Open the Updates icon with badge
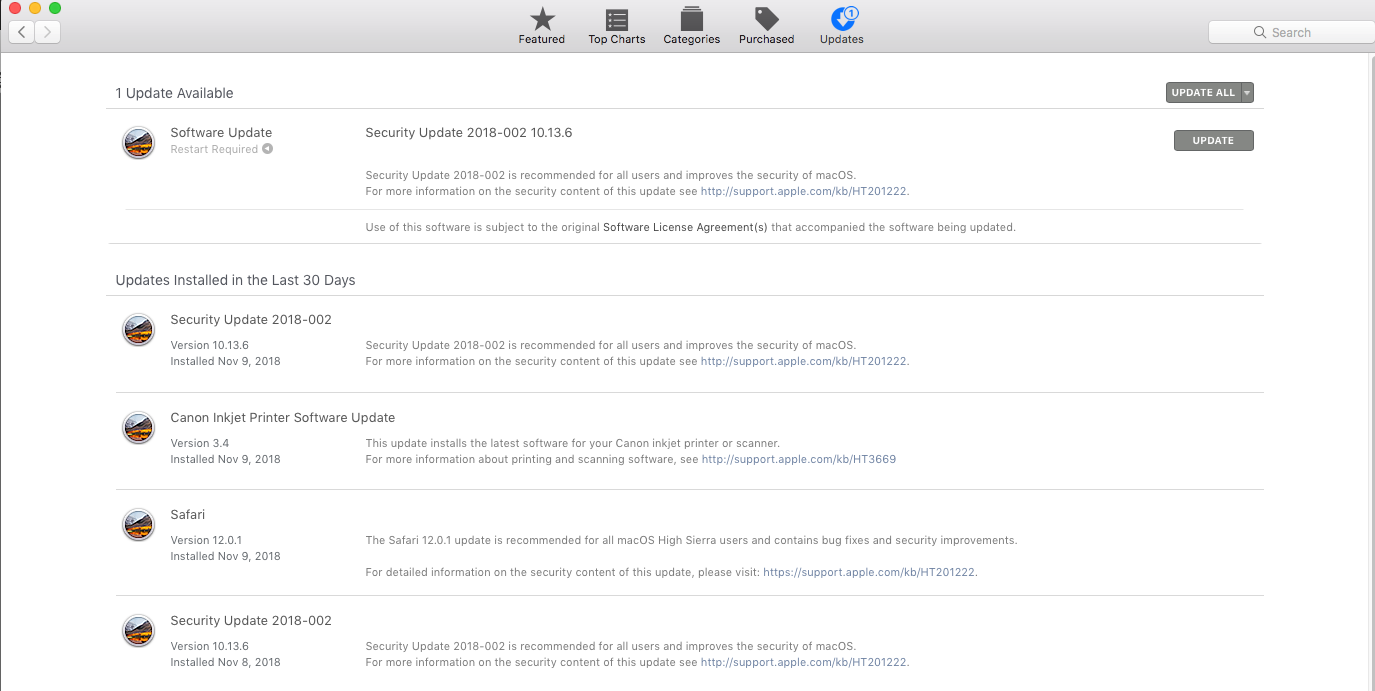The width and height of the screenshot is (1375, 691). tap(843, 18)
